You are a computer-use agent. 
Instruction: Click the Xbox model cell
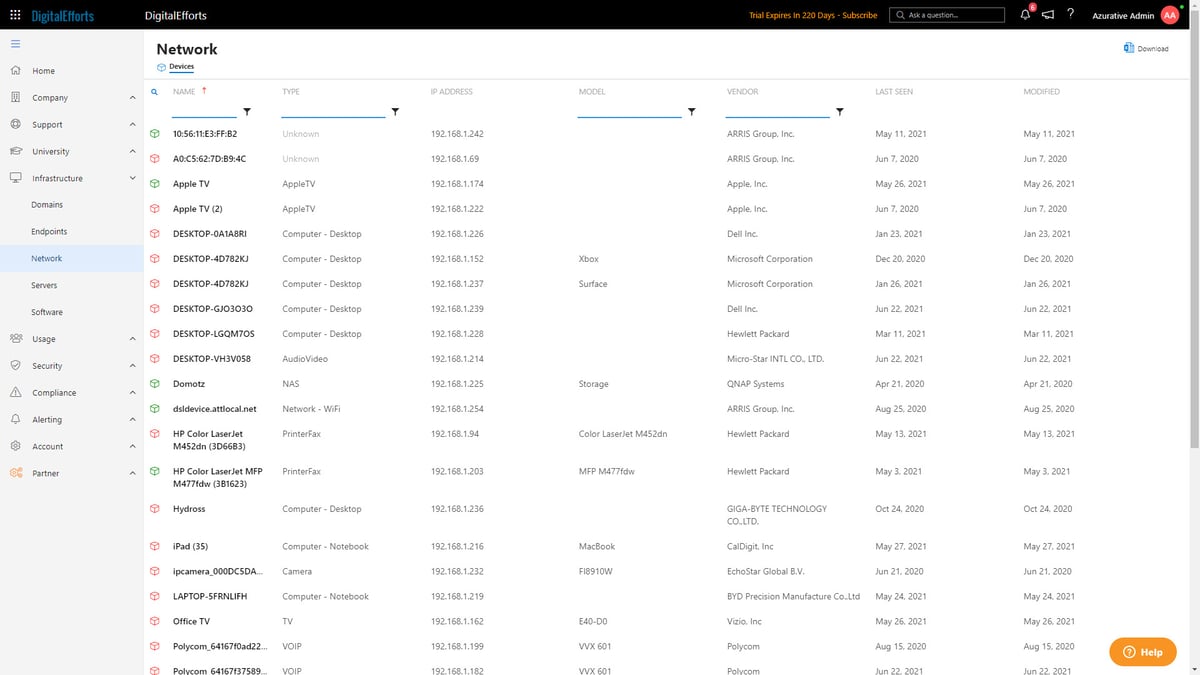pyautogui.click(x=589, y=259)
